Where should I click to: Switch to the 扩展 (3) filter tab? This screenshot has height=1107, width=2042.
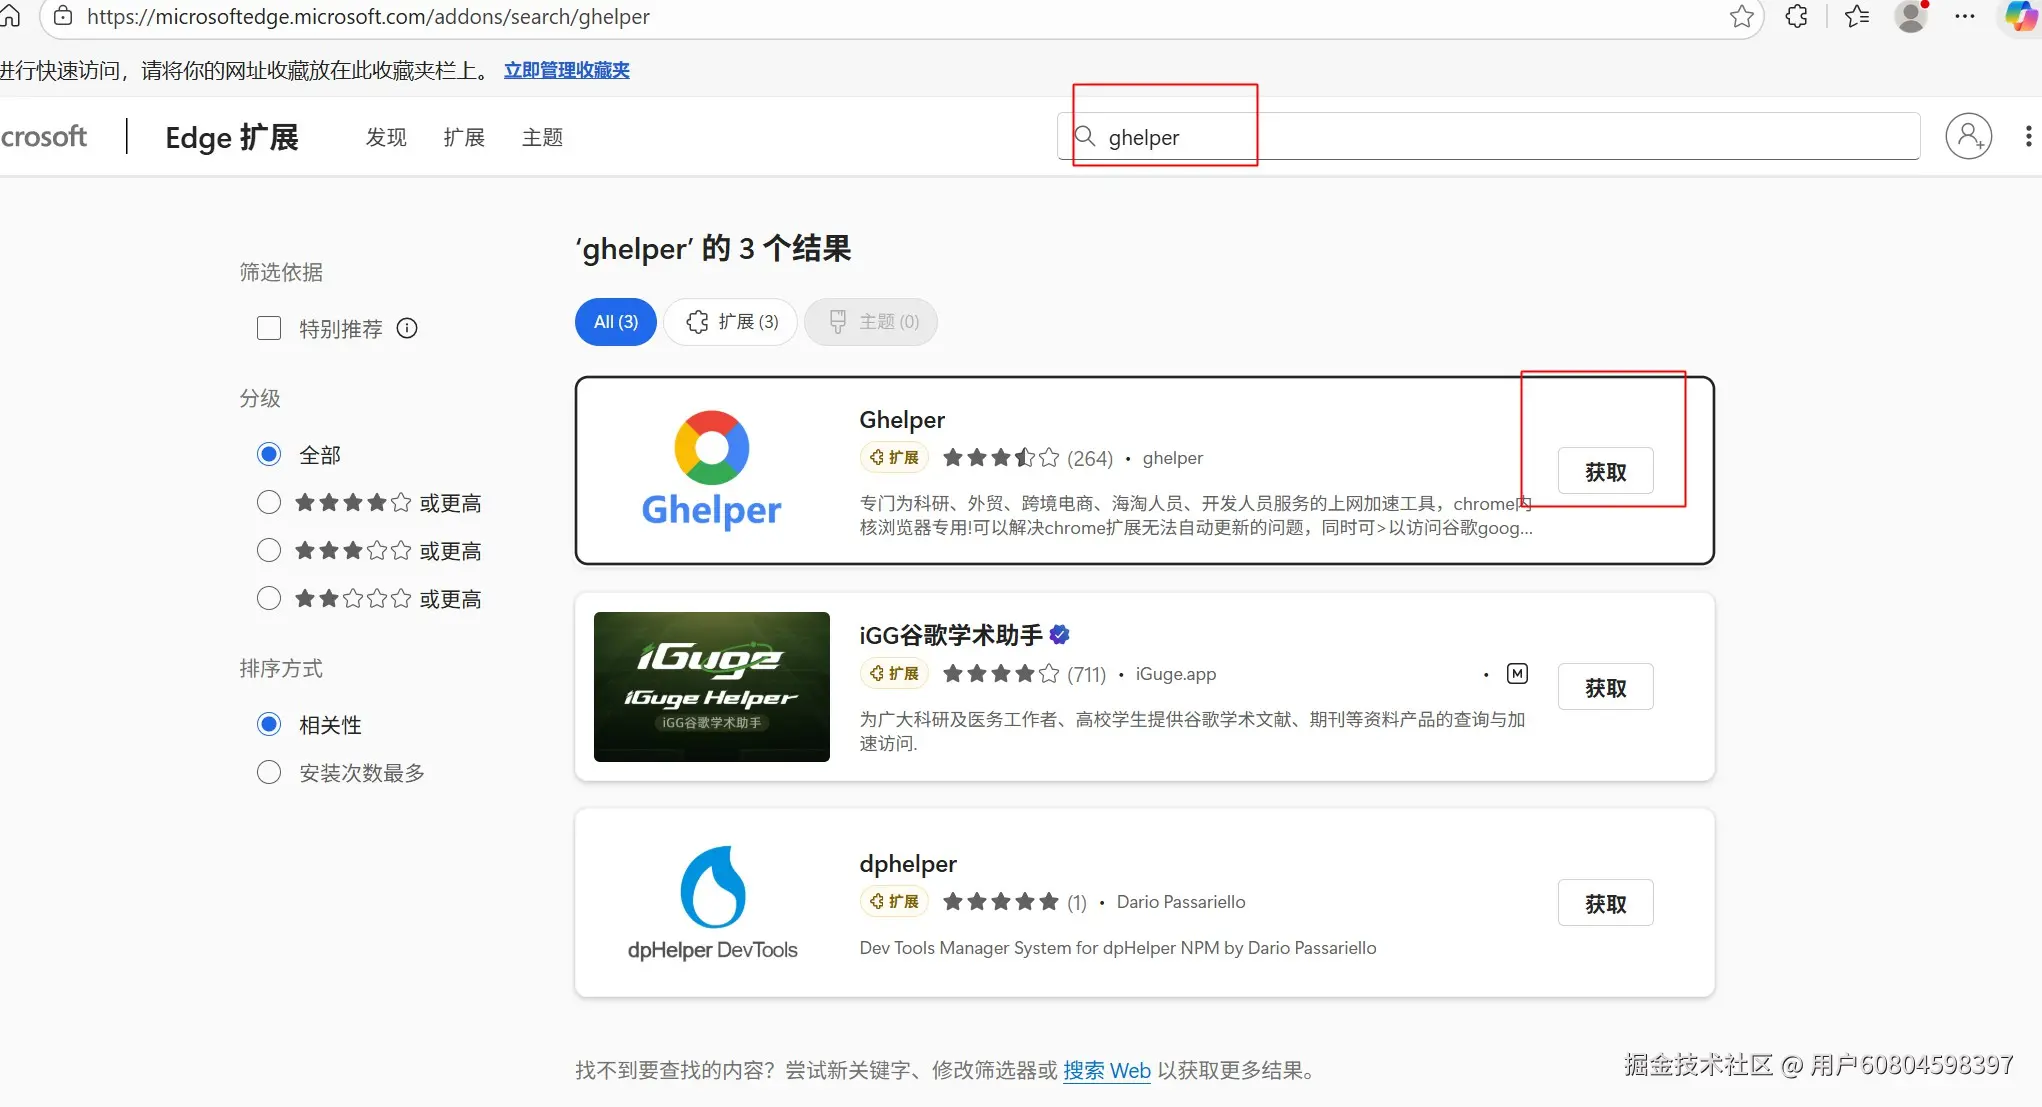731,322
